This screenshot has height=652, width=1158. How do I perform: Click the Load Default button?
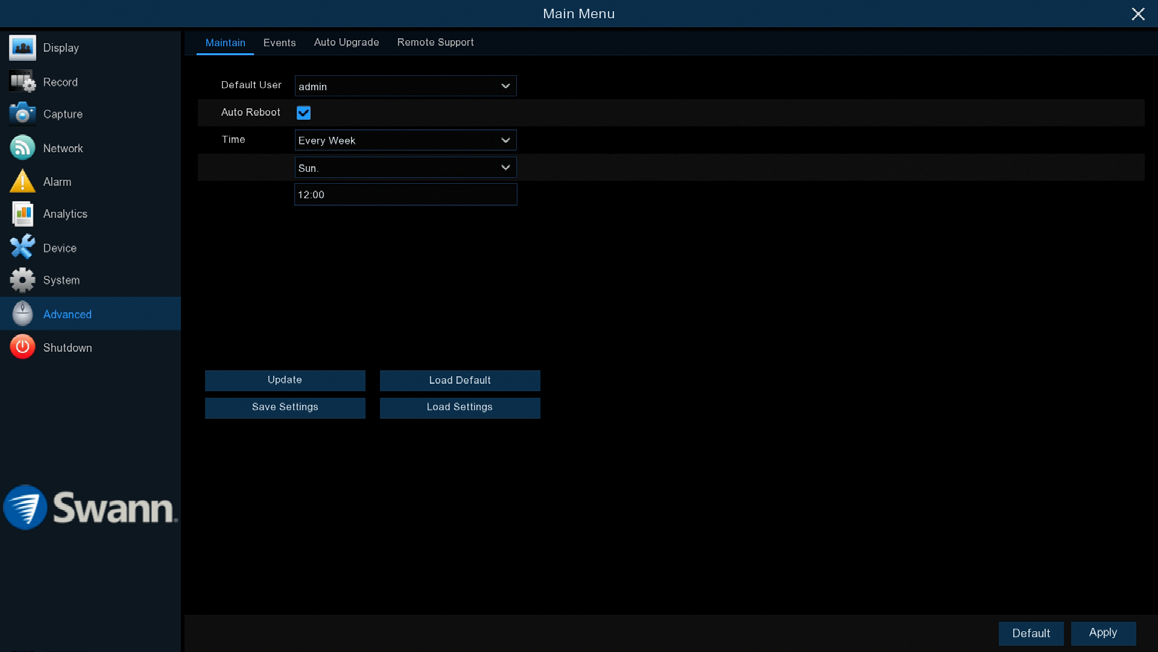(x=460, y=380)
